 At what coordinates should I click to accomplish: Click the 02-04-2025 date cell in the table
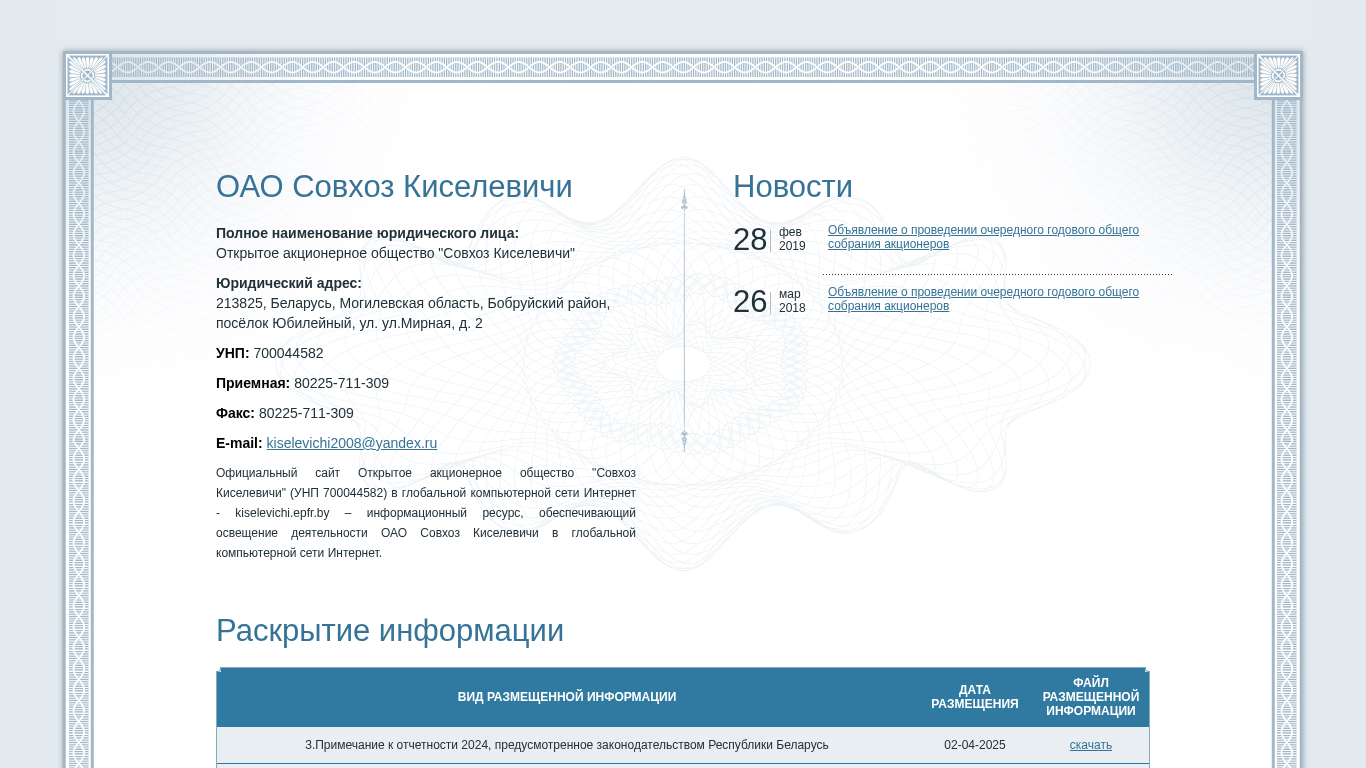[x=975, y=745]
